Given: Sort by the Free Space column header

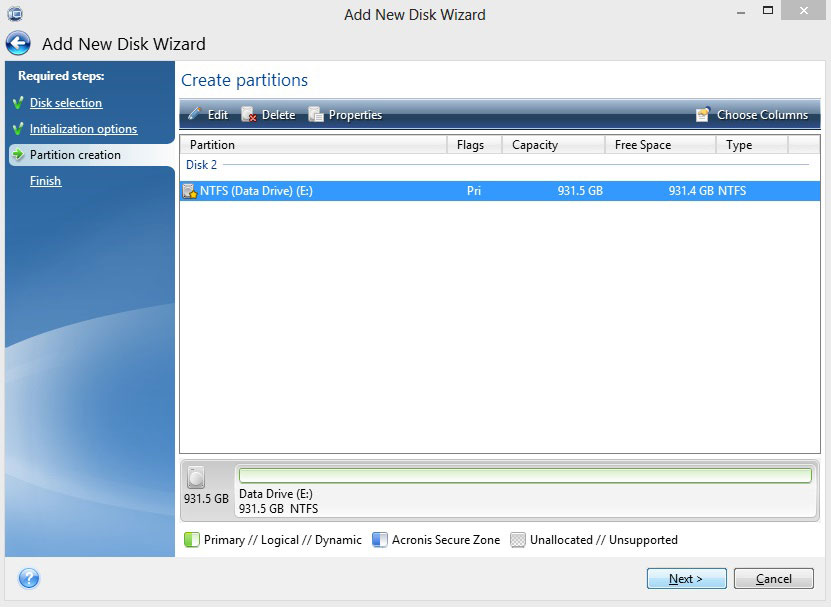Looking at the screenshot, I should pos(660,145).
